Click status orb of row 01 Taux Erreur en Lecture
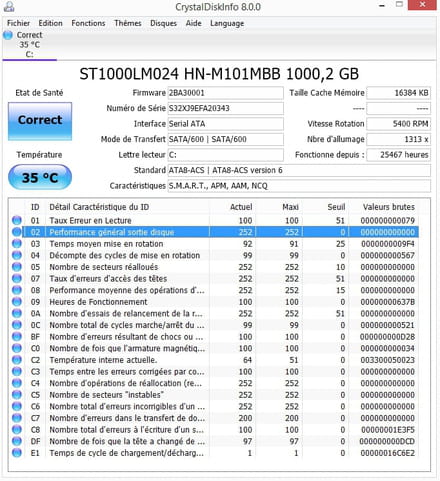 pos(17,220)
